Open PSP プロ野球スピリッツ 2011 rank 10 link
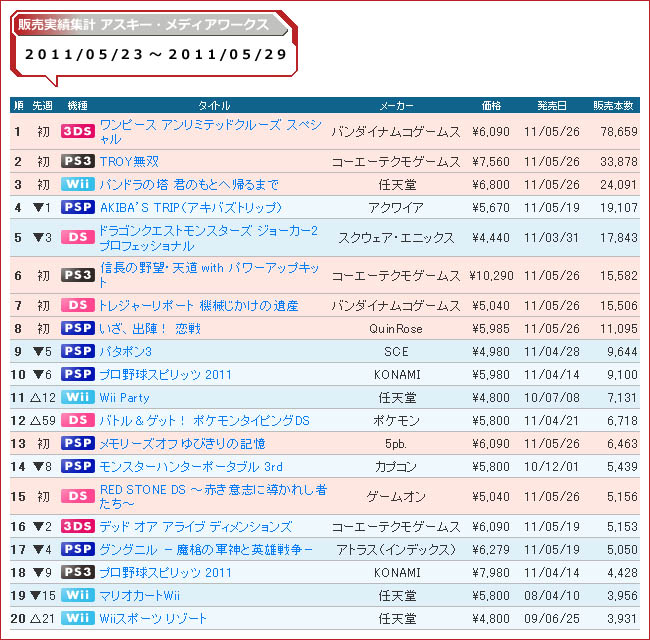Viewport: 650px width, 640px height. [x=165, y=375]
